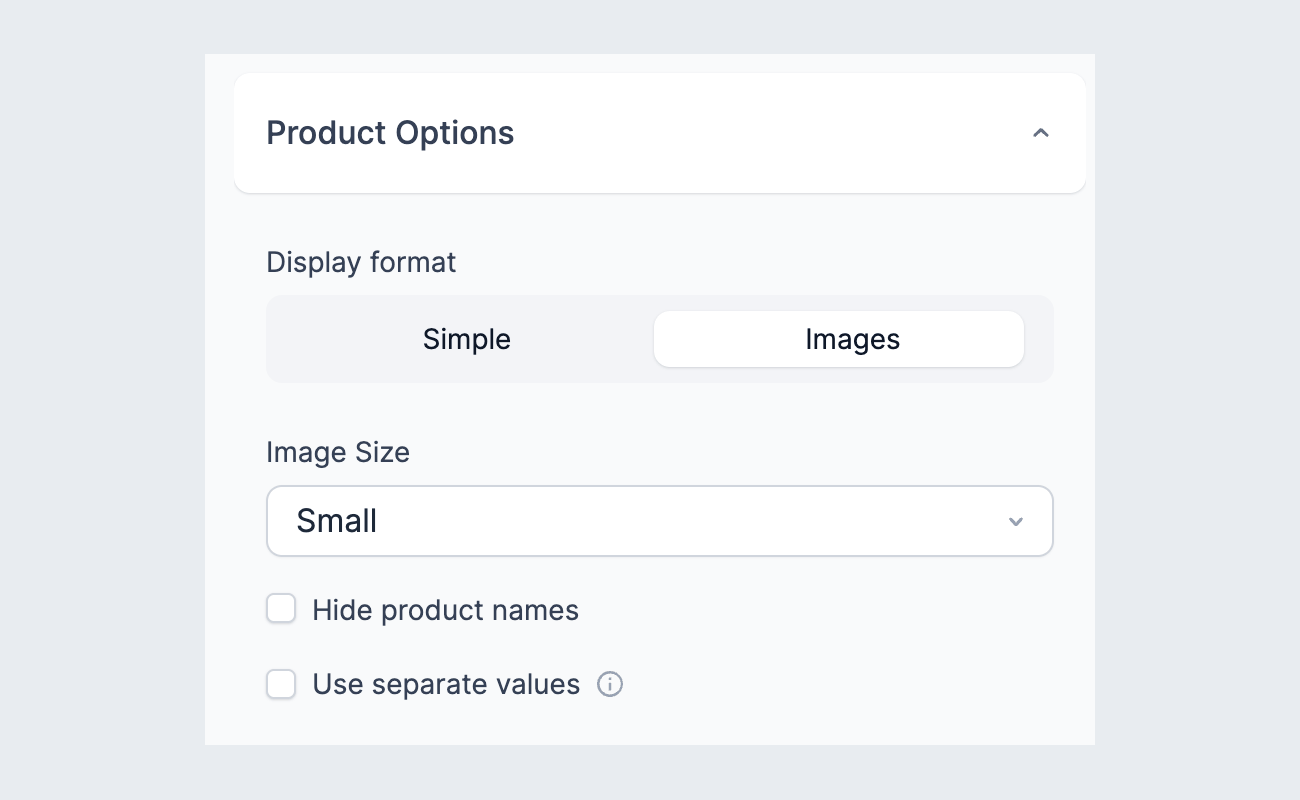This screenshot has height=800, width=1300.
Task: Click the Product Options heading
Action: click(390, 133)
